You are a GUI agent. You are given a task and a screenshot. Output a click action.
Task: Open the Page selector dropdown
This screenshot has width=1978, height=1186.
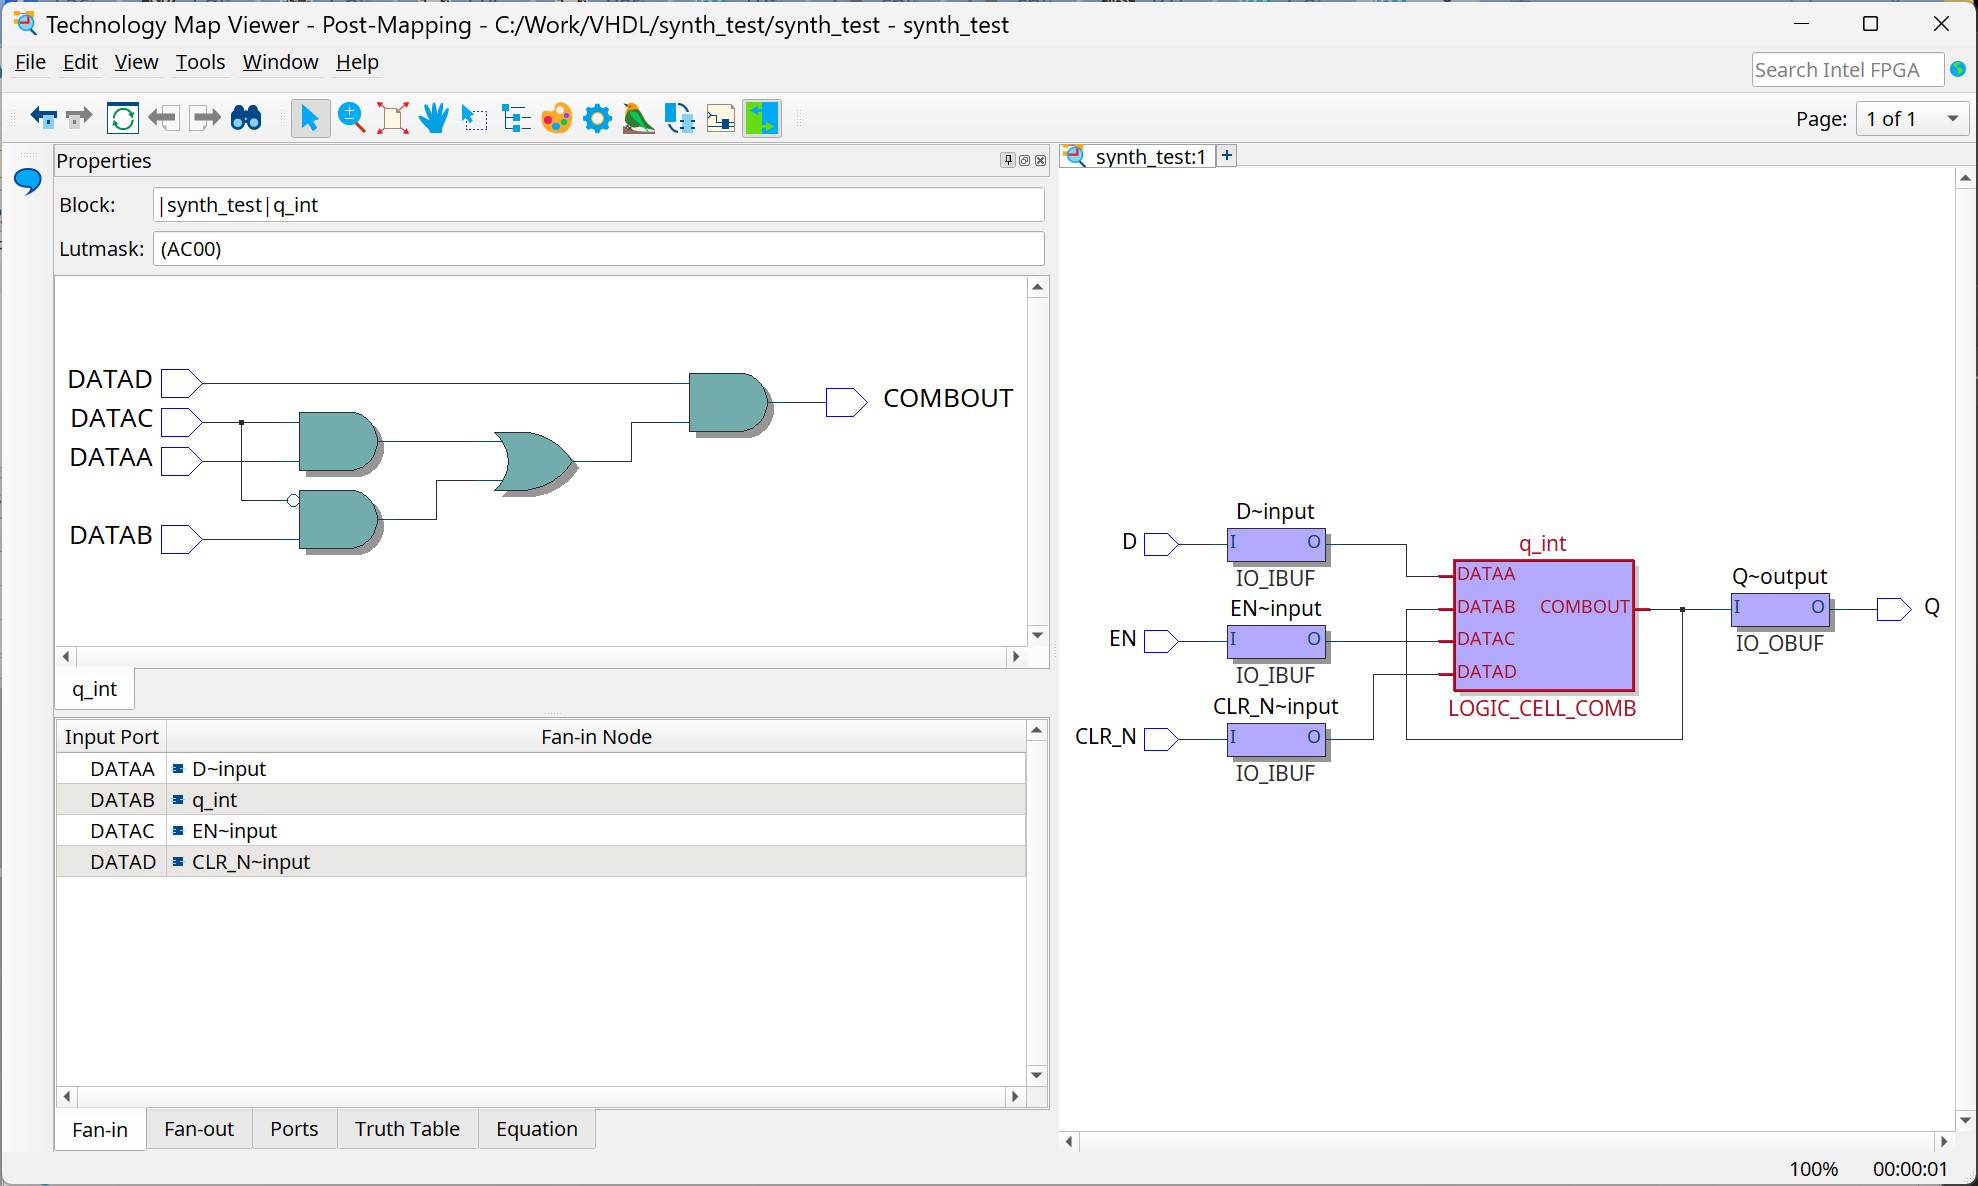(x=1912, y=119)
